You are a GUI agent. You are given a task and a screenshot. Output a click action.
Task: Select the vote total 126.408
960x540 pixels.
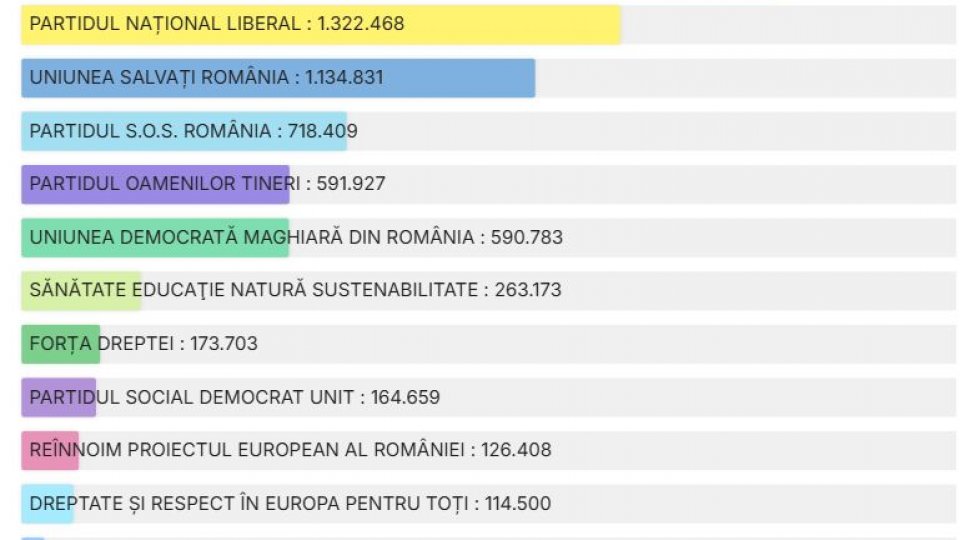pyautogui.click(x=516, y=450)
